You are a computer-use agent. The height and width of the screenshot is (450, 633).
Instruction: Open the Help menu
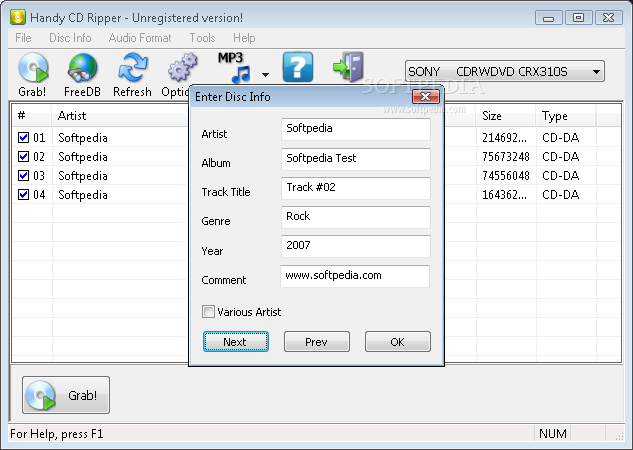pyautogui.click(x=244, y=38)
